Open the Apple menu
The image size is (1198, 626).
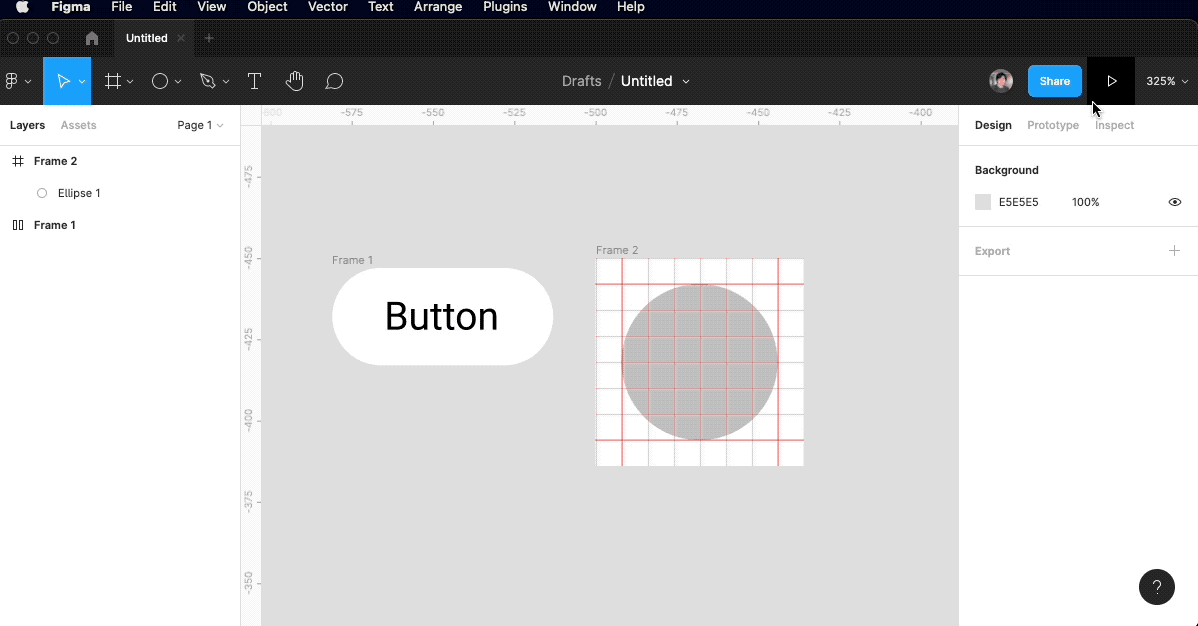[x=22, y=7]
